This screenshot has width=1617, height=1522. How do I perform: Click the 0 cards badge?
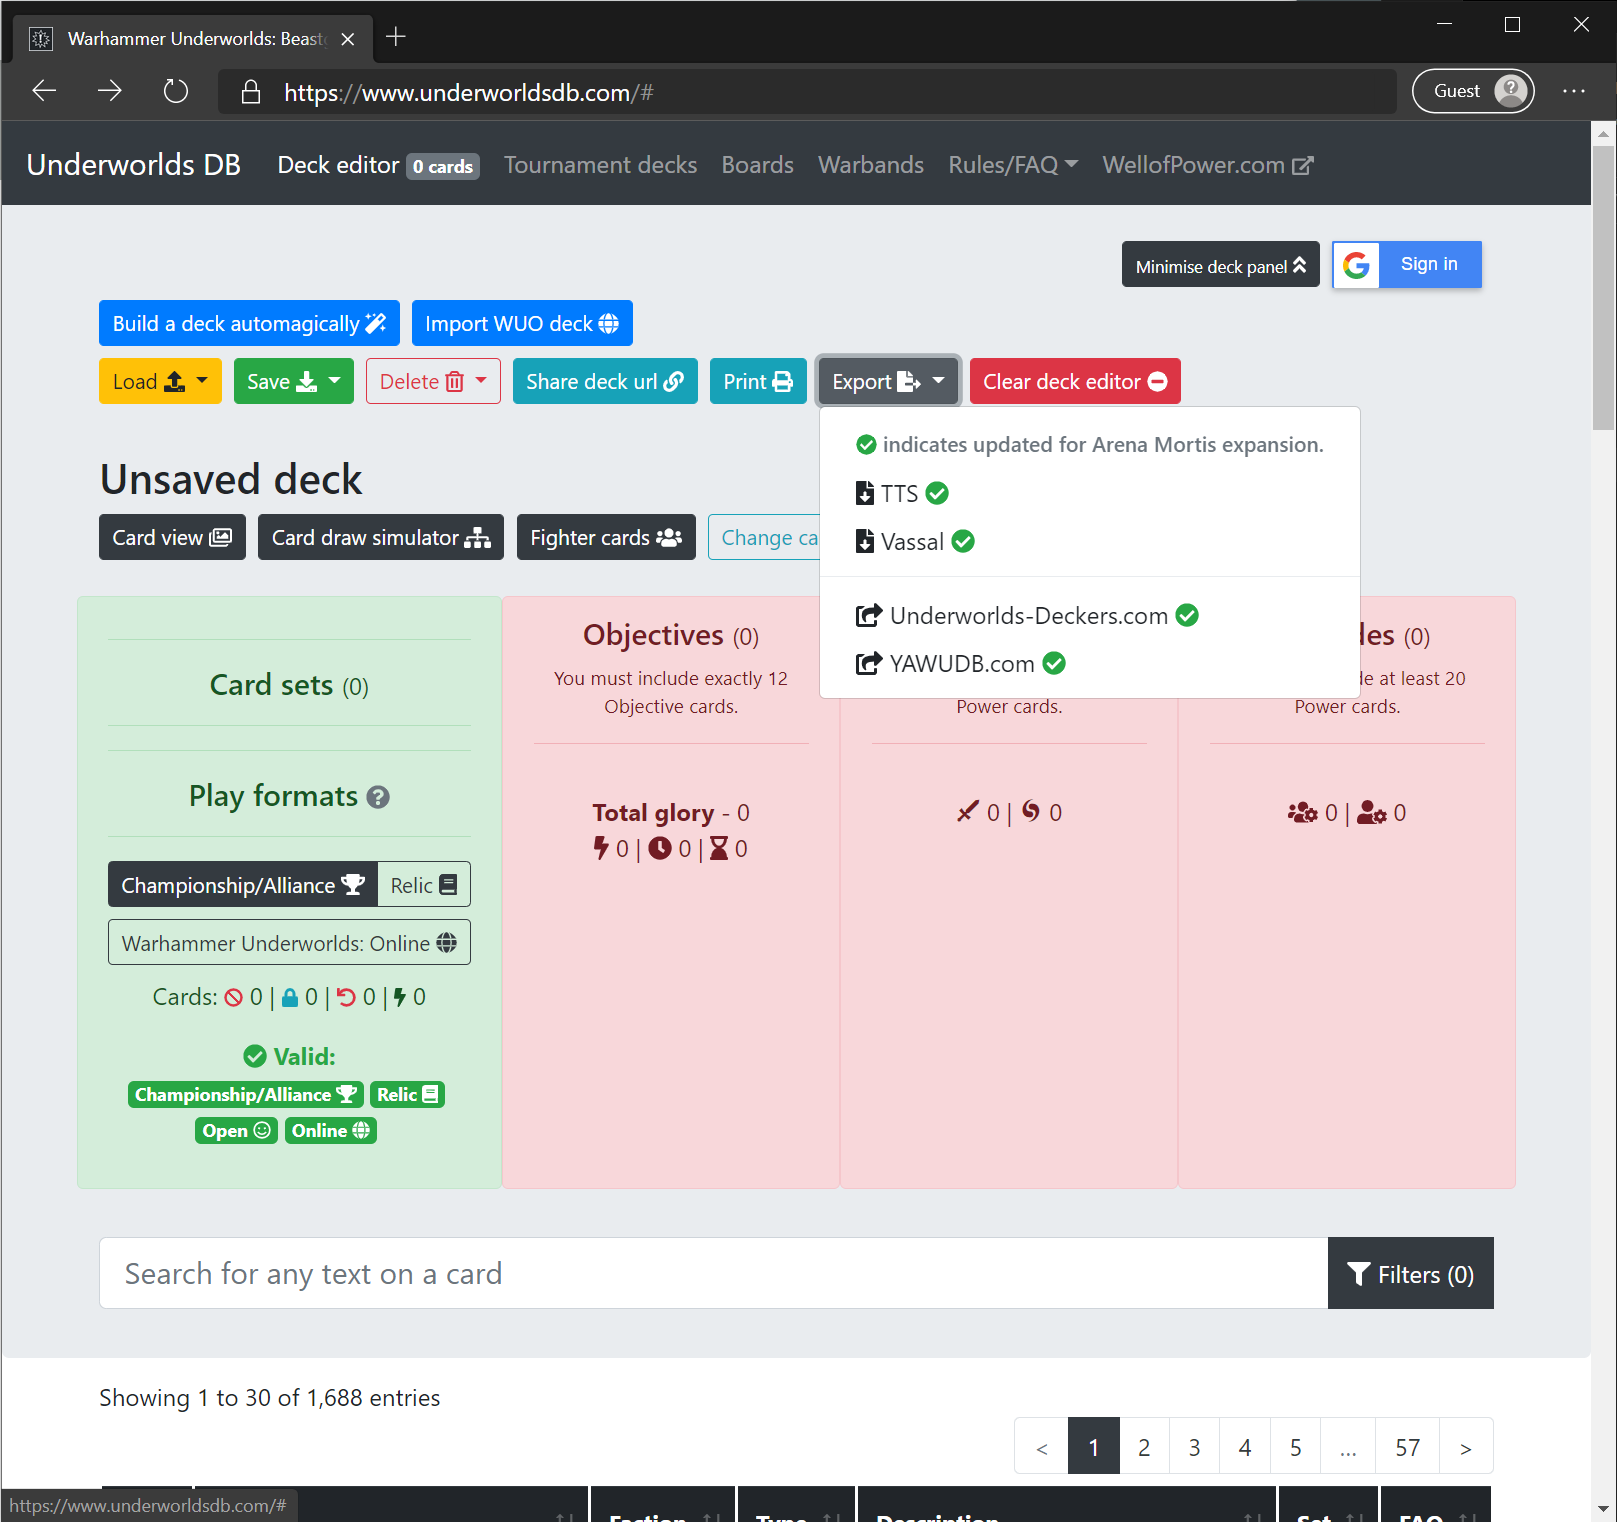click(x=443, y=166)
